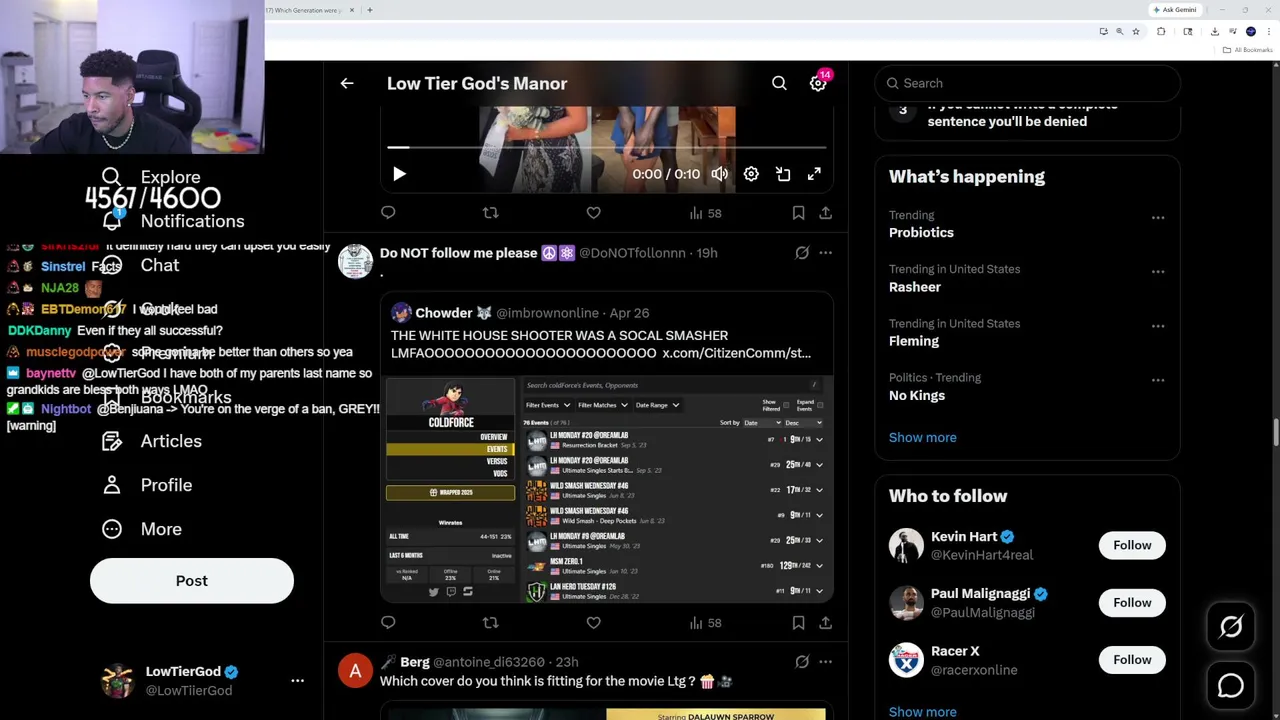This screenshot has height=720, width=1280.
Task: Open the COLDFORCE screenshot image in quoted post
Action: pyautogui.click(x=607, y=489)
